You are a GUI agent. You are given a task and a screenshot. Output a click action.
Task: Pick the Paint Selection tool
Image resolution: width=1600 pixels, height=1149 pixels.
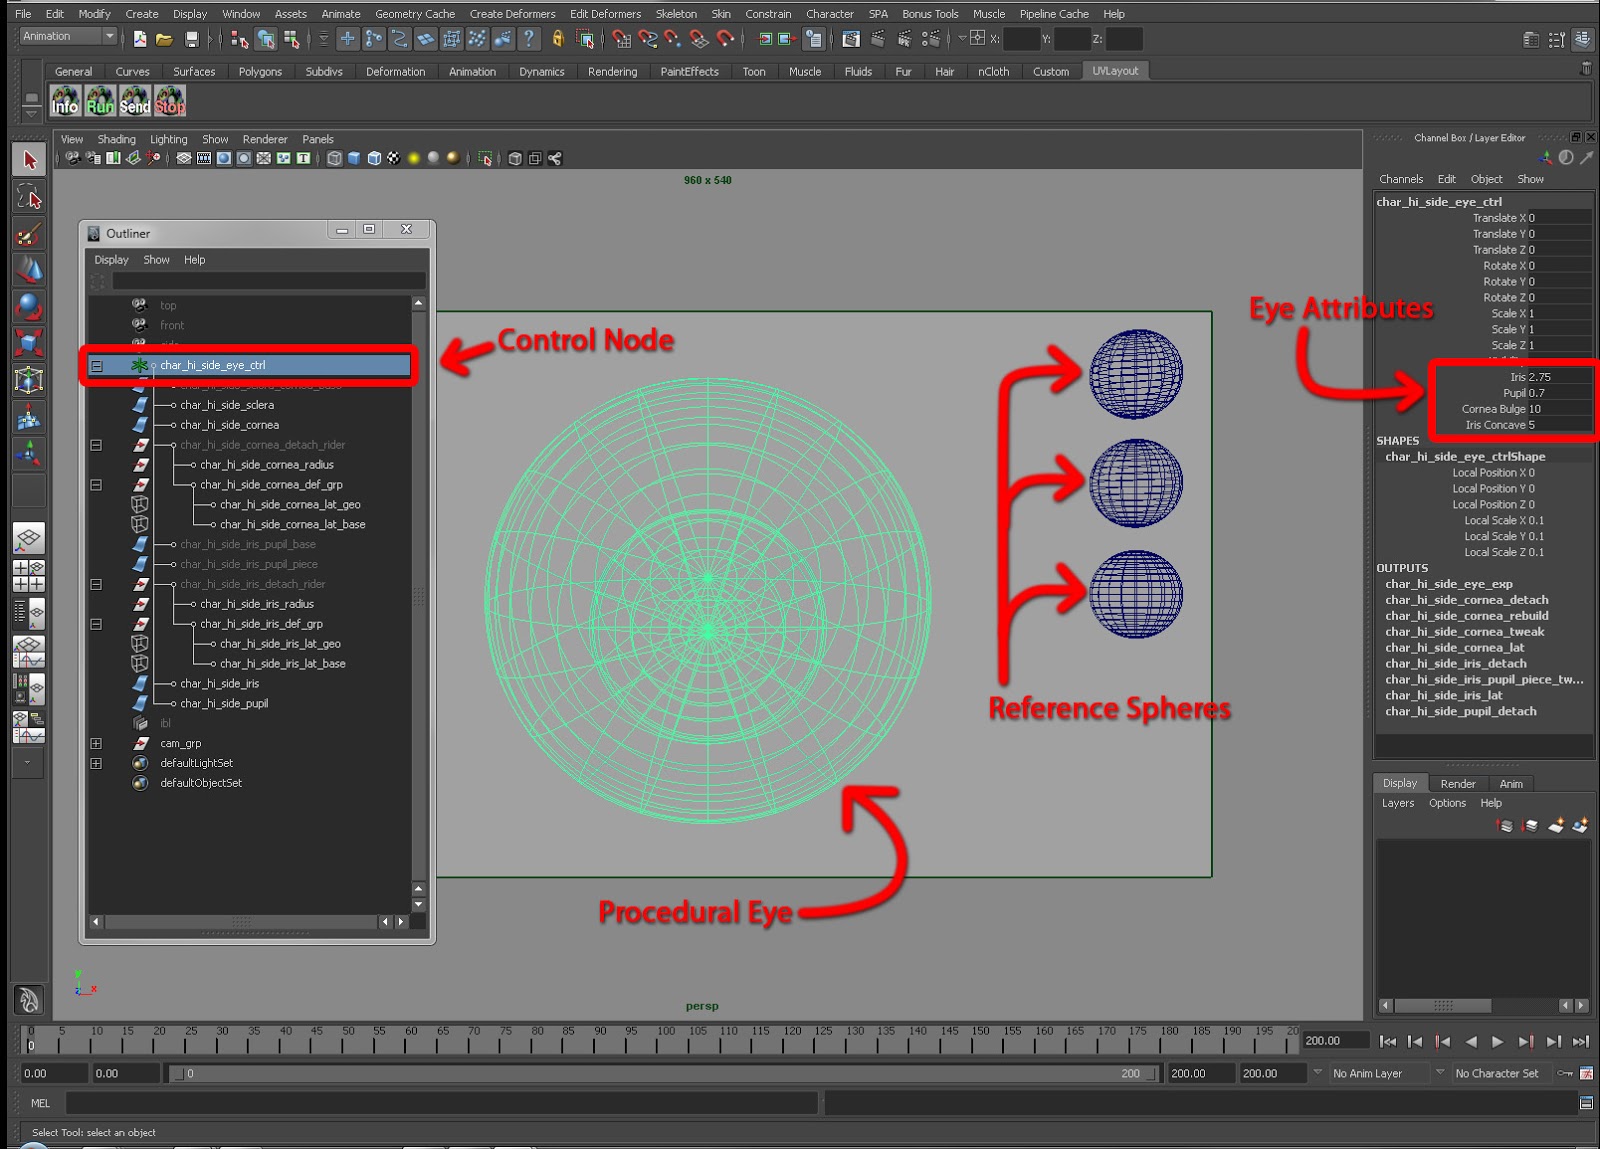click(28, 234)
